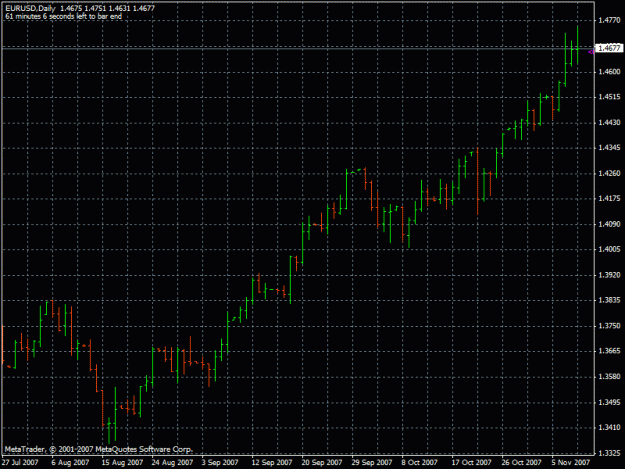Click the 1.4260 price axis label
This screenshot has width=625, height=469.
tap(610, 173)
